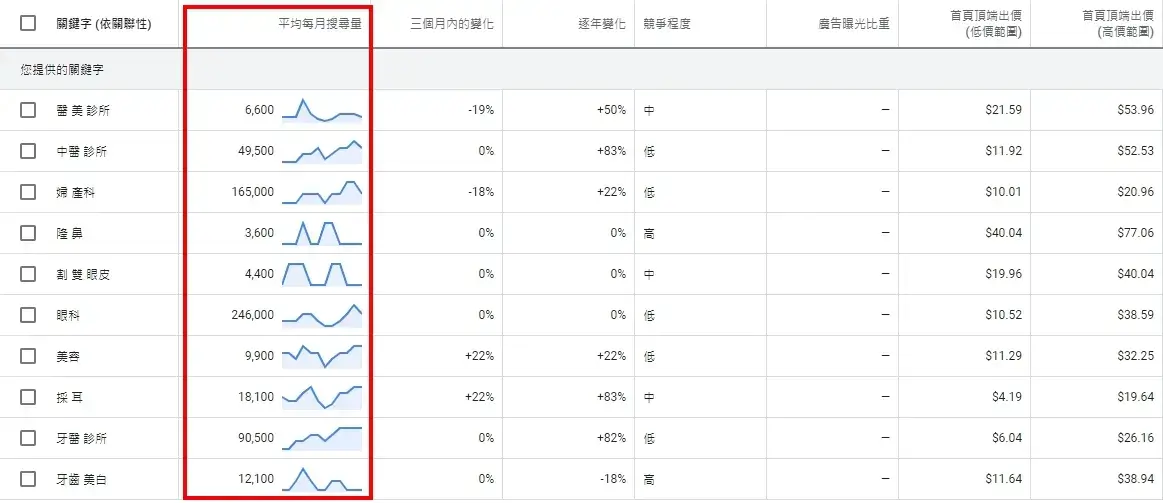Click the 您提供的關鍵字 section row
This screenshot has width=1163, height=503.
point(63,70)
